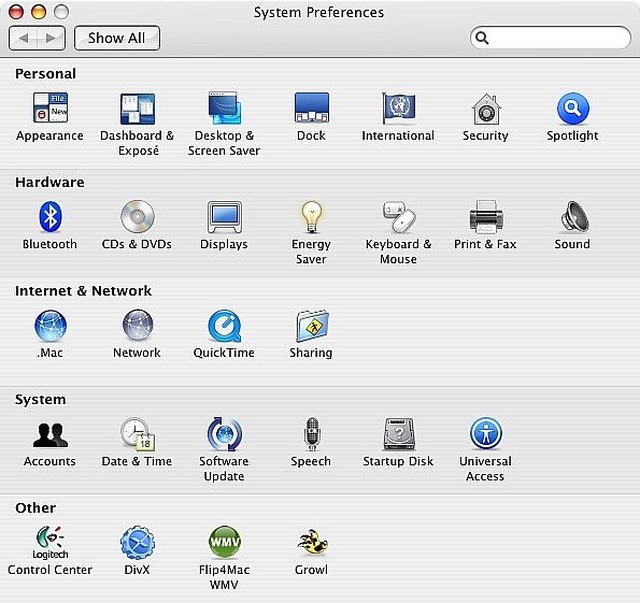Screen dimensions: 640x603
Task: Open Print & Fax printer icon
Action: pyautogui.click(x=486, y=216)
